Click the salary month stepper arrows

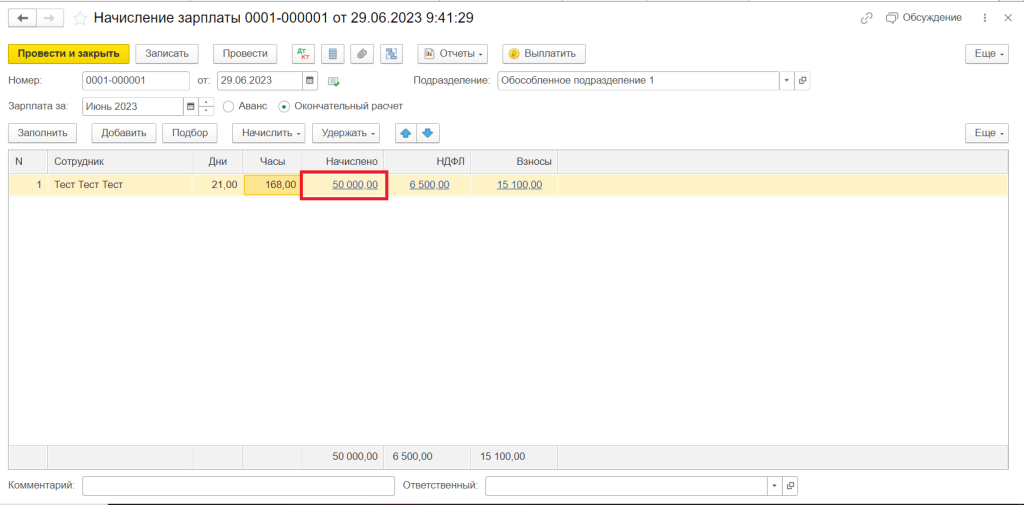(x=206, y=107)
